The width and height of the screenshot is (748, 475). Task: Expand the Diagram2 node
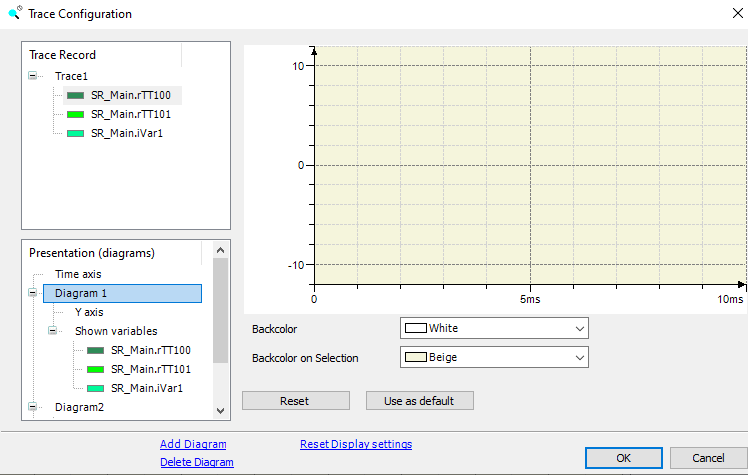33,407
